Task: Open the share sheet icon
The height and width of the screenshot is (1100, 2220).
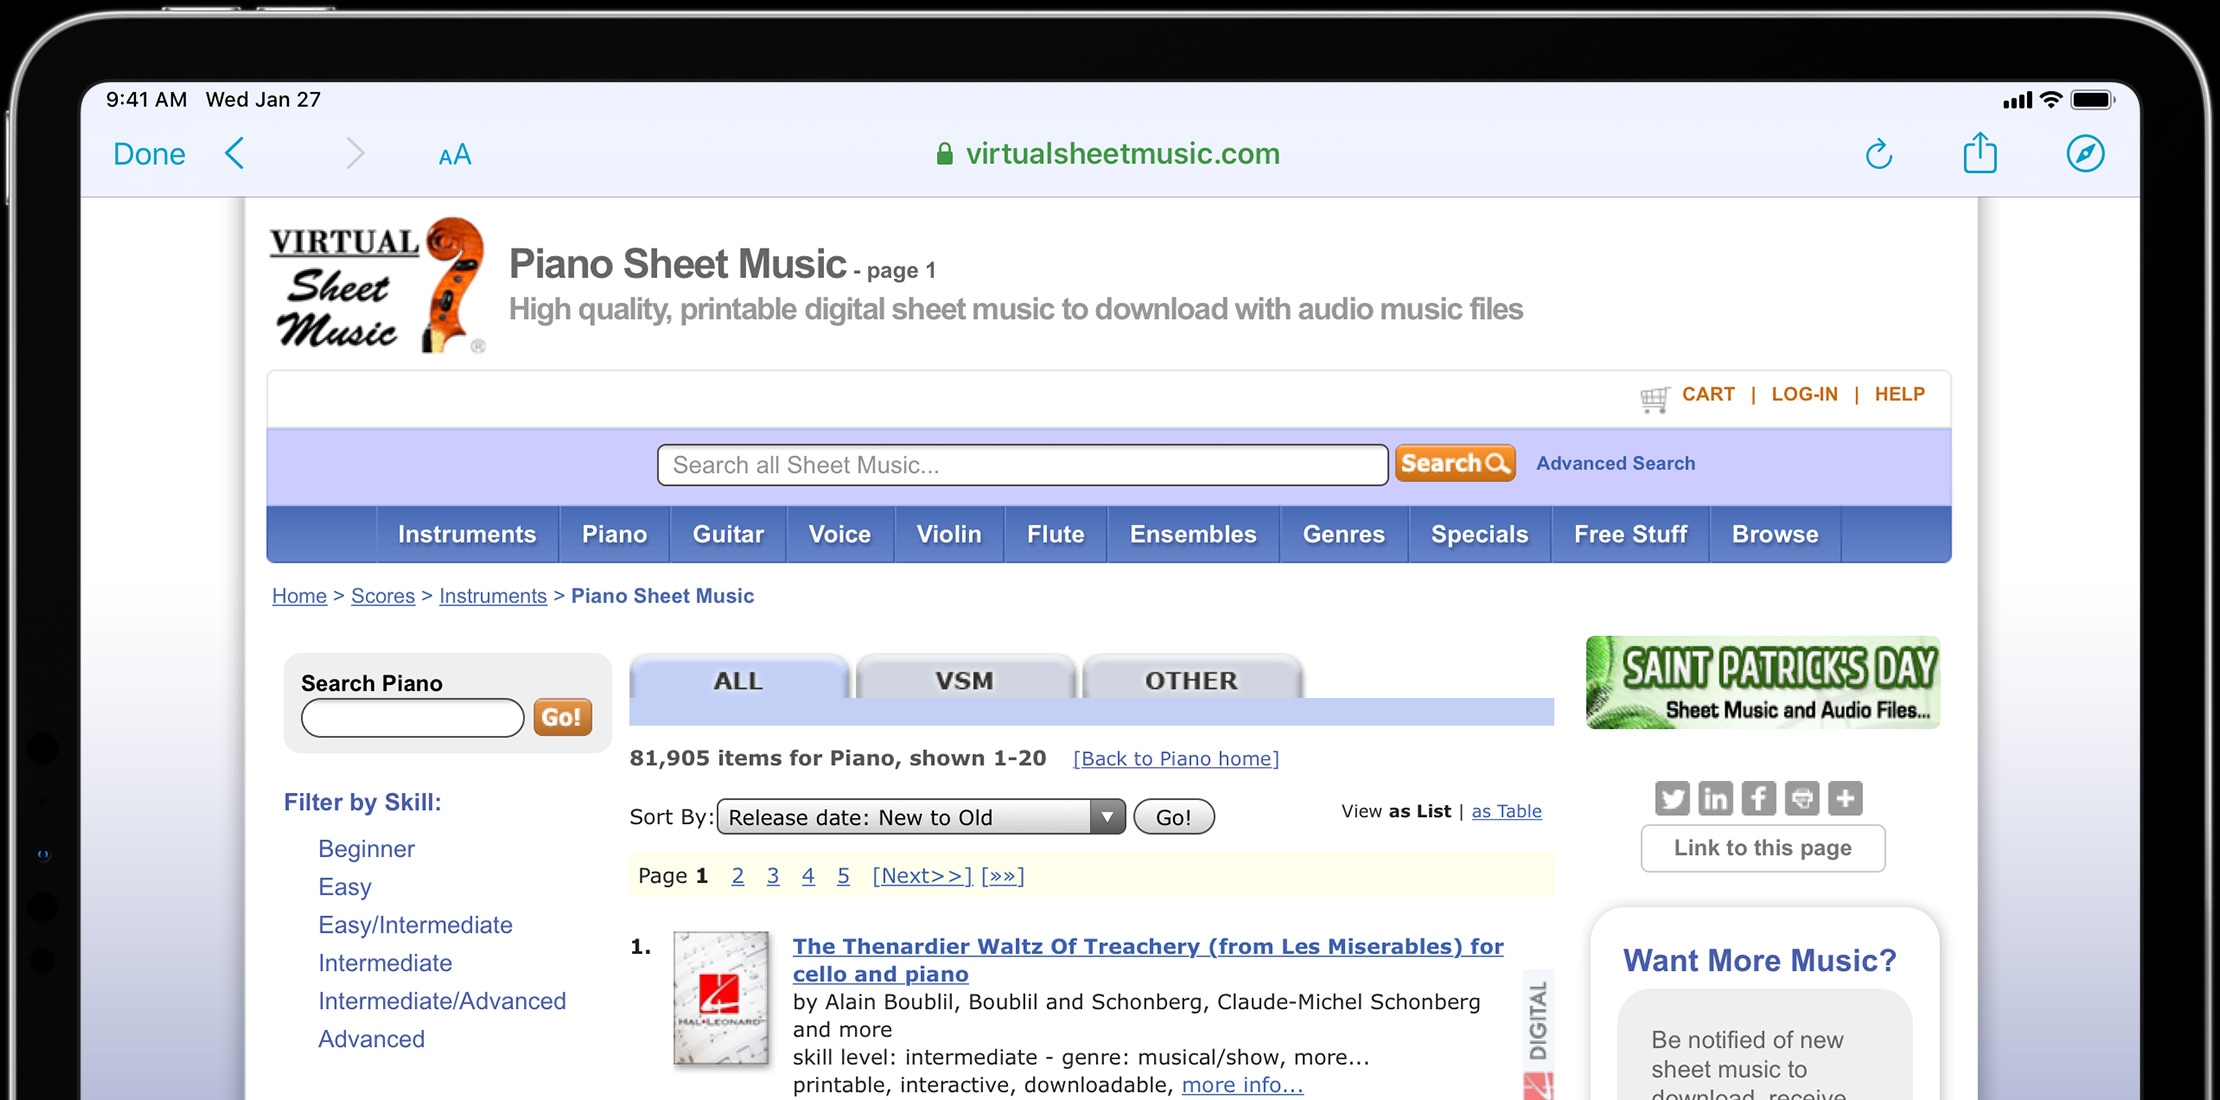Action: coord(1980,153)
